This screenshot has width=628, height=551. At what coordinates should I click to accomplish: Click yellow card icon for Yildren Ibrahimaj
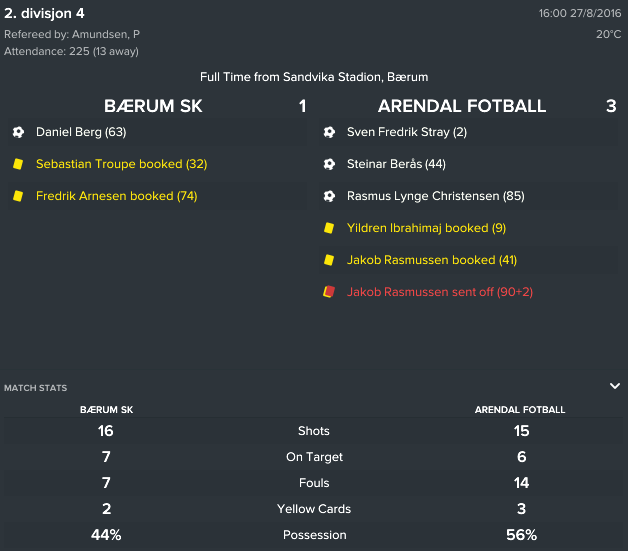(329, 228)
